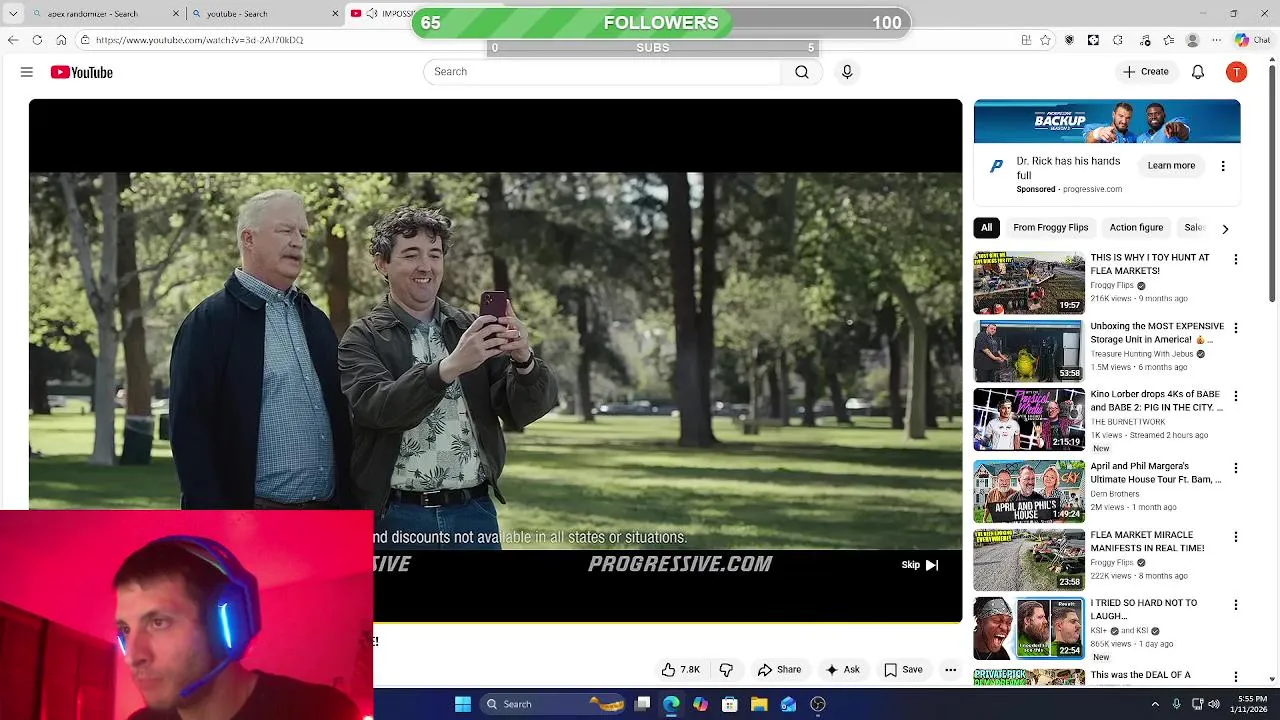1280x720 pixels.
Task: Open options for FLEA MARKET MIRACLE video
Action: coord(1235,537)
